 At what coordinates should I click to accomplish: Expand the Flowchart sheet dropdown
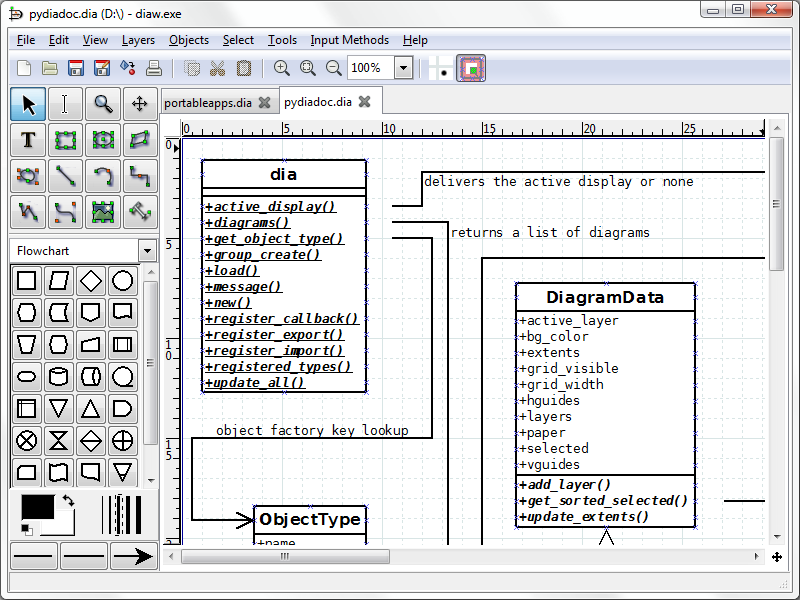coord(147,251)
